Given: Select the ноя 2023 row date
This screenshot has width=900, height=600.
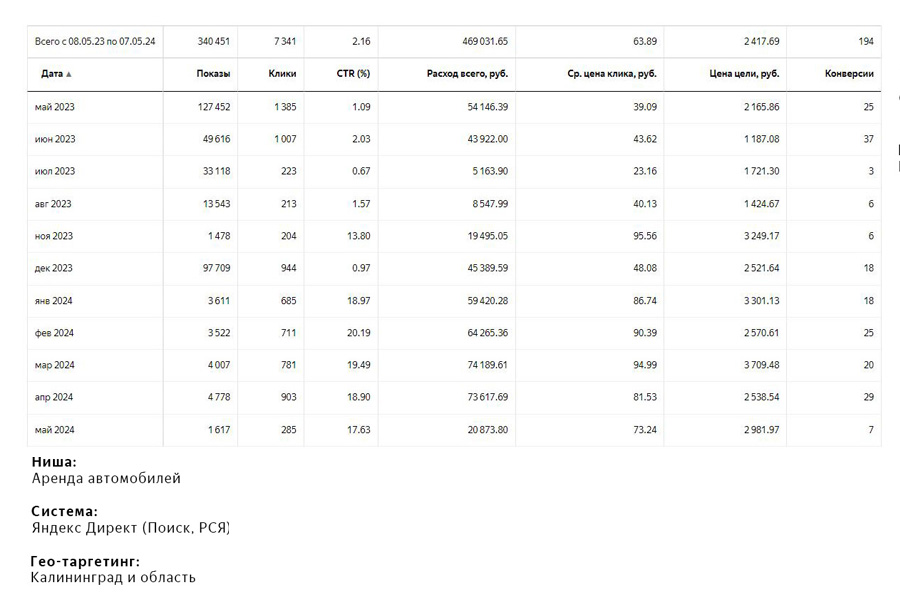Looking at the screenshot, I should click(54, 236).
